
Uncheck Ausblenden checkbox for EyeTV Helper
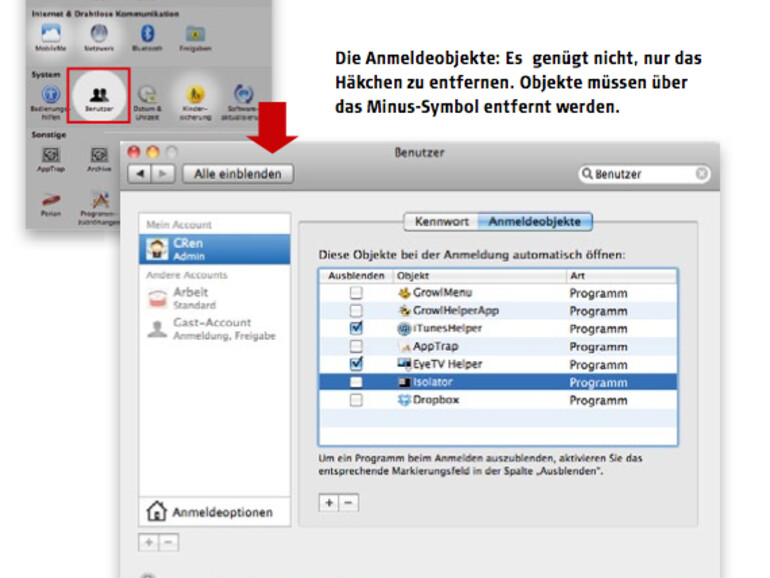(356, 364)
